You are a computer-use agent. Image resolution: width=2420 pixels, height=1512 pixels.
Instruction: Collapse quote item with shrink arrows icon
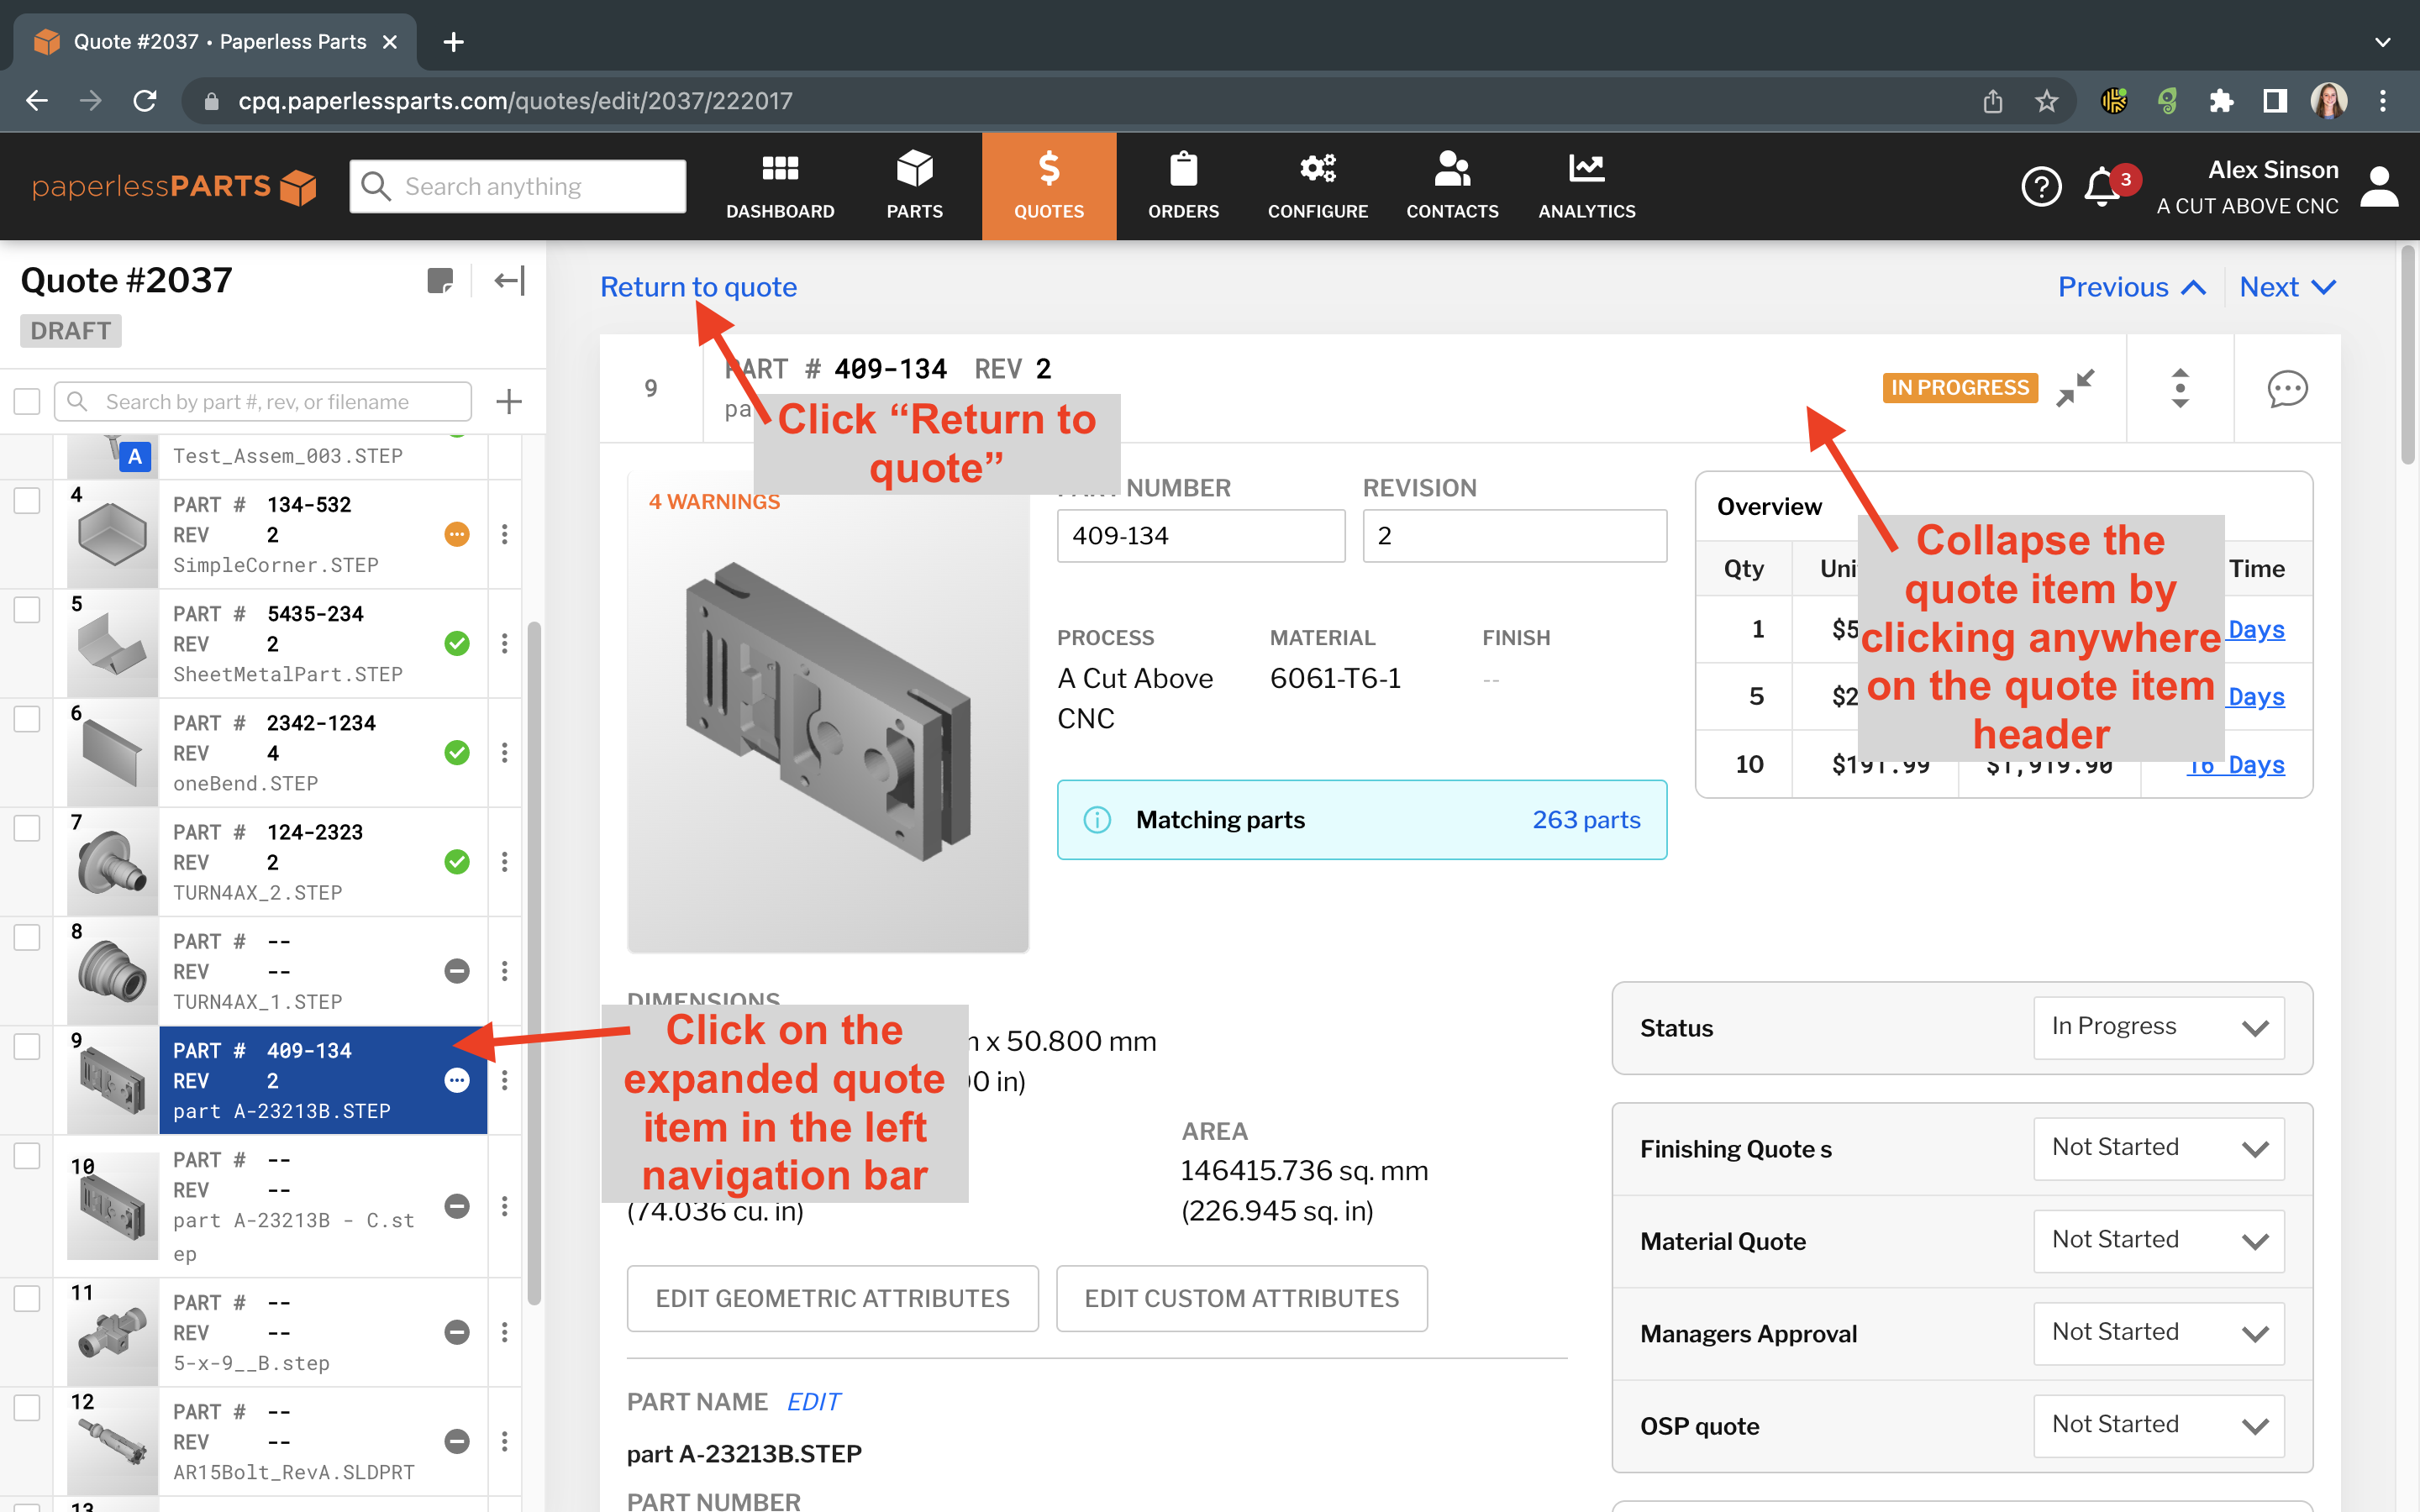[x=2075, y=388]
